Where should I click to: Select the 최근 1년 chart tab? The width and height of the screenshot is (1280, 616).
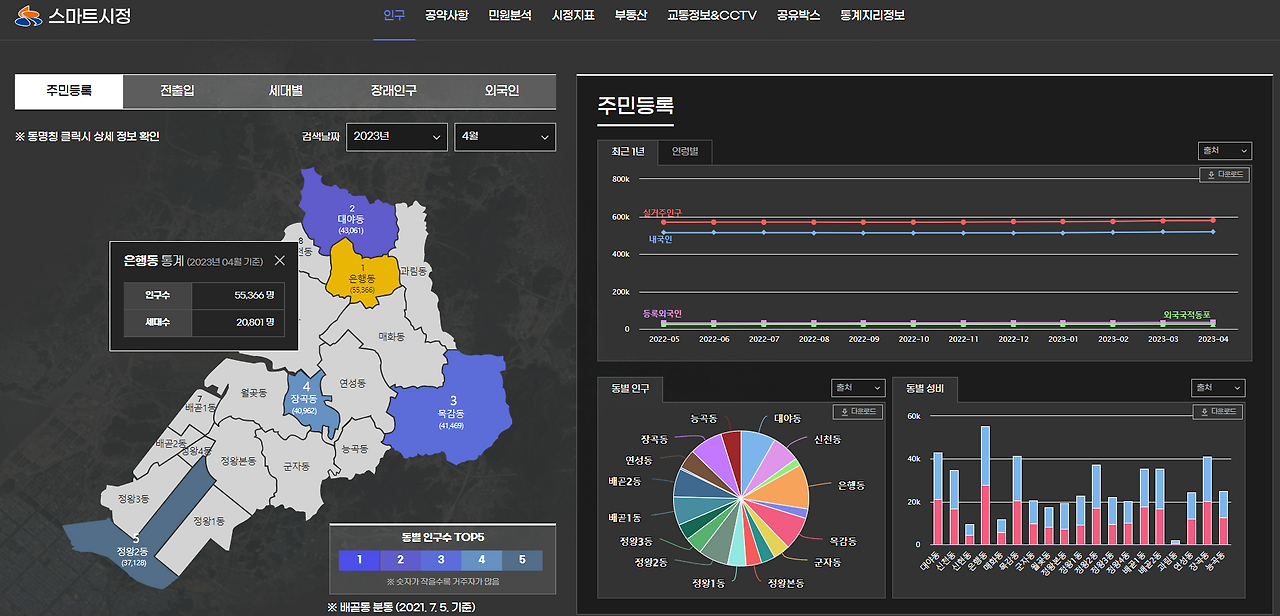(x=627, y=152)
